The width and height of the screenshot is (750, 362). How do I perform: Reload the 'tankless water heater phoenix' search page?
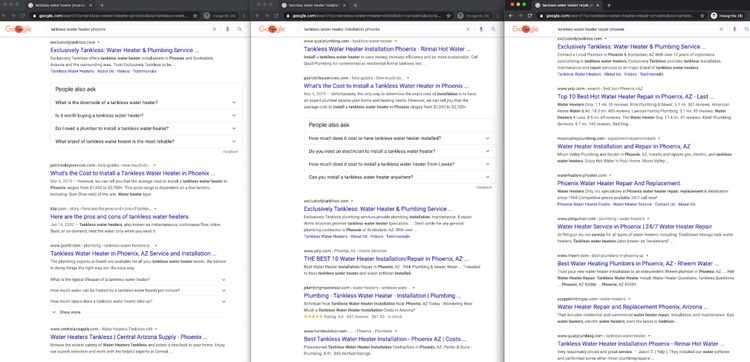click(23, 16)
